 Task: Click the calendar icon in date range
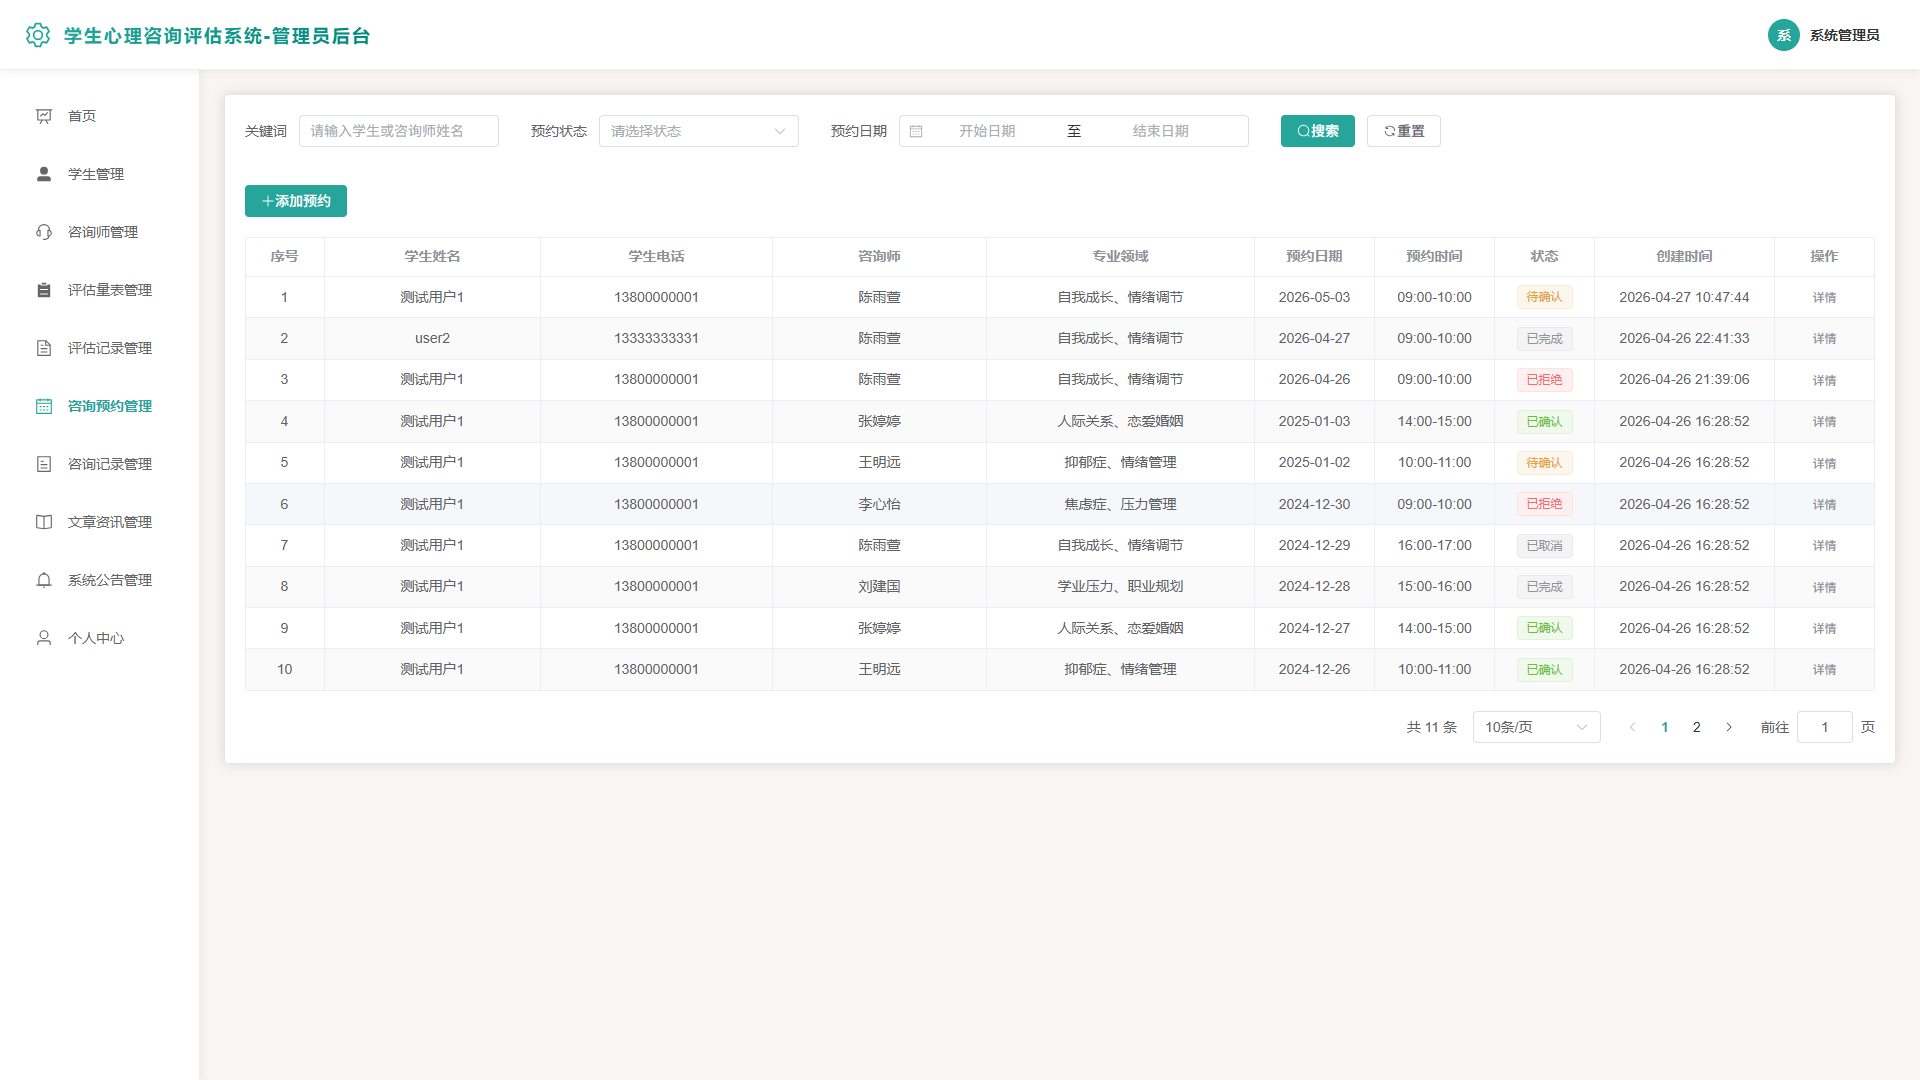coord(916,131)
